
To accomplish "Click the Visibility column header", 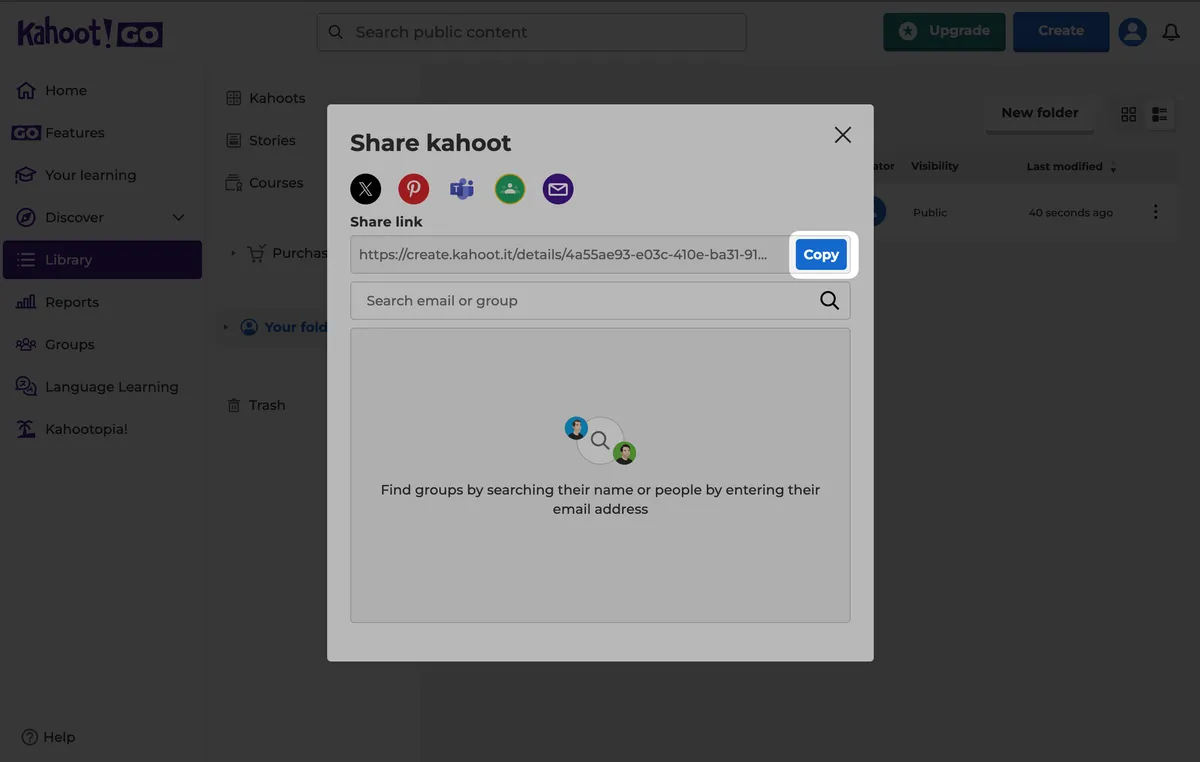I will click(935, 166).
